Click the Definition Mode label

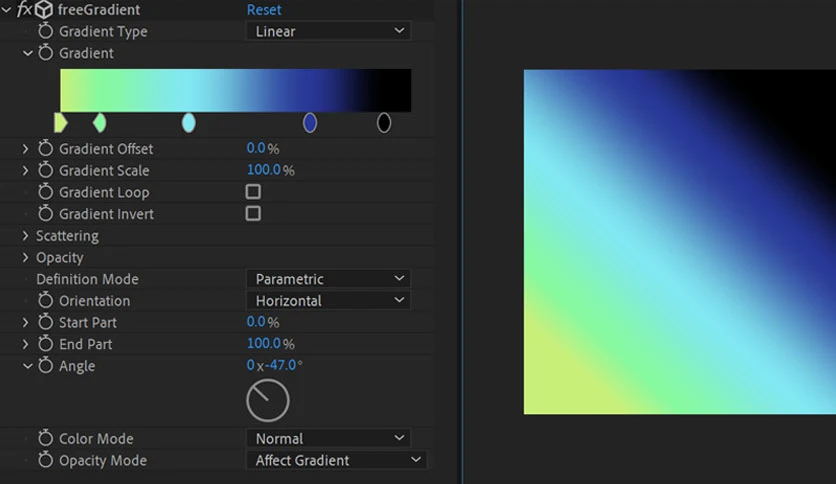pos(87,279)
